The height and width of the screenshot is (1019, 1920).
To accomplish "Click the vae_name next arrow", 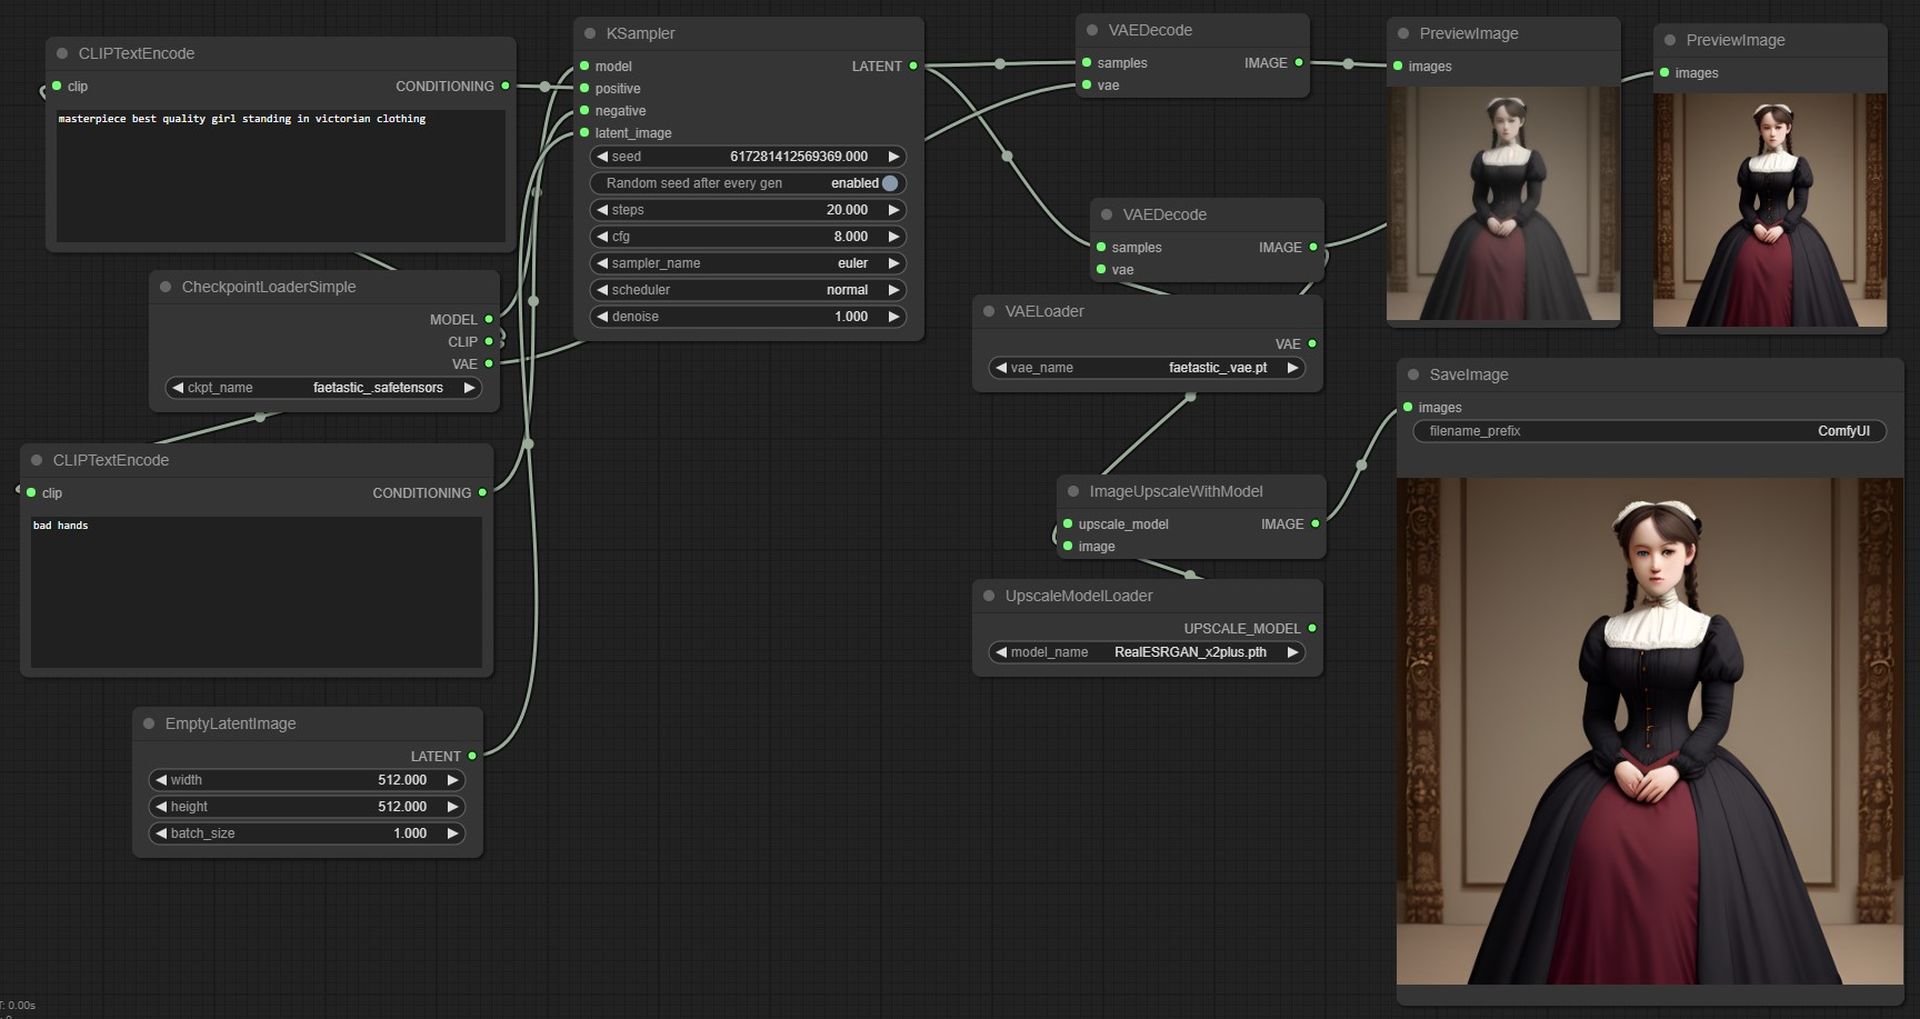I will tap(1292, 368).
